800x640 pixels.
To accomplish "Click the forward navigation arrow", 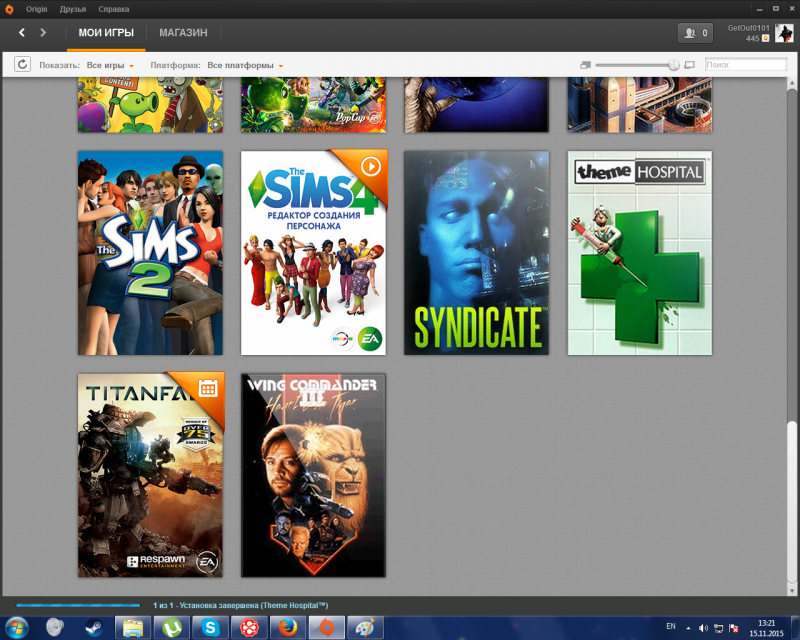I will (43, 33).
